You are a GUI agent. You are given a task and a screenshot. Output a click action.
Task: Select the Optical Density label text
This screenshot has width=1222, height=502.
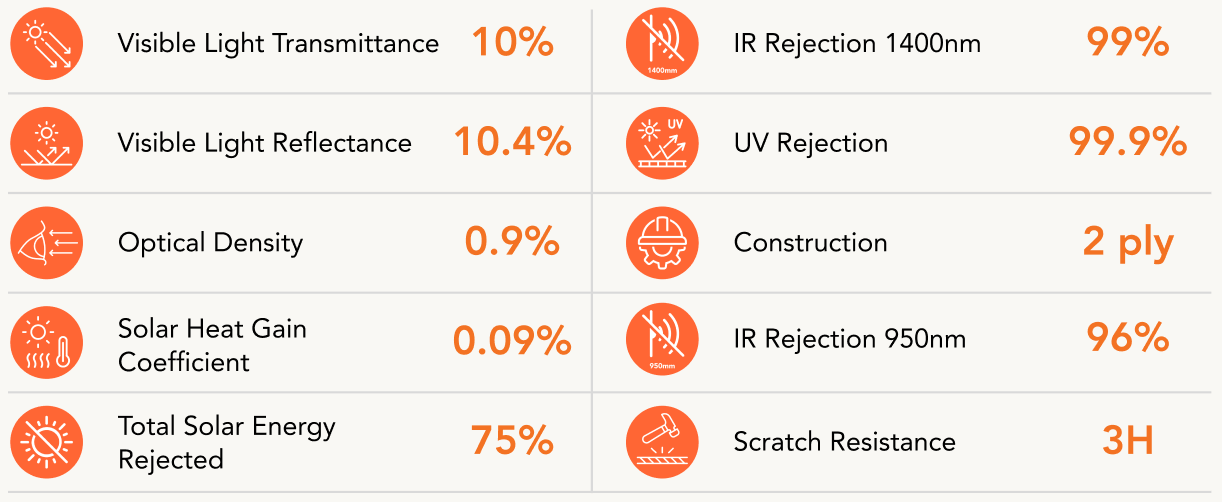pyautogui.click(x=210, y=243)
